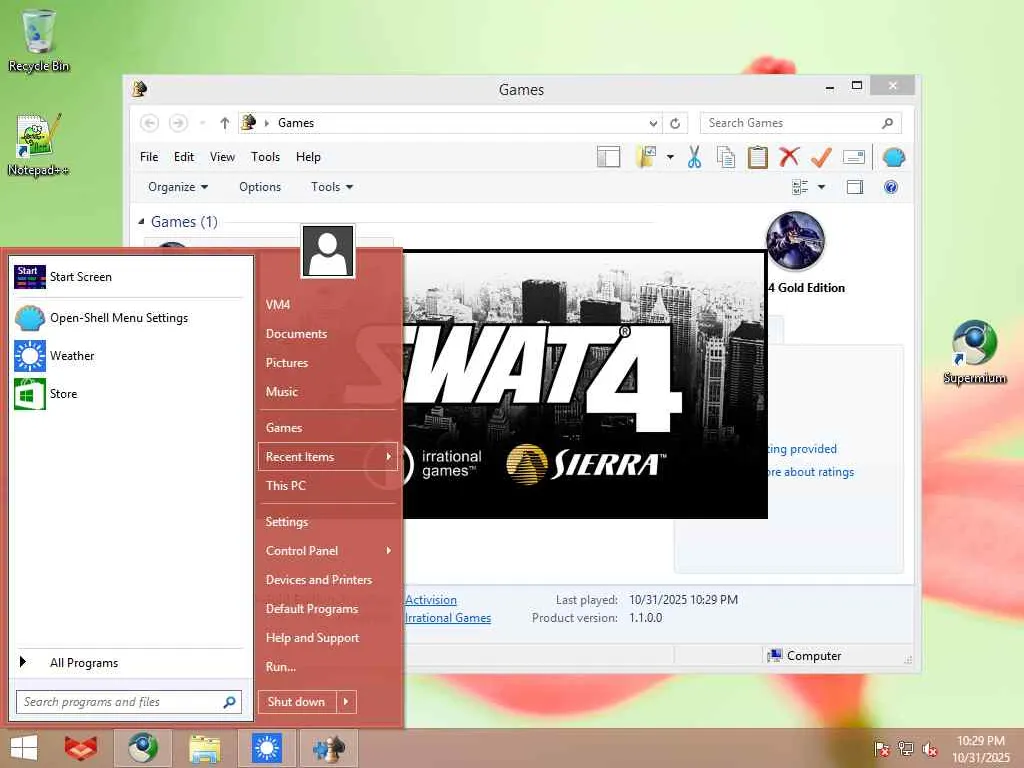Open the View menu

(222, 157)
